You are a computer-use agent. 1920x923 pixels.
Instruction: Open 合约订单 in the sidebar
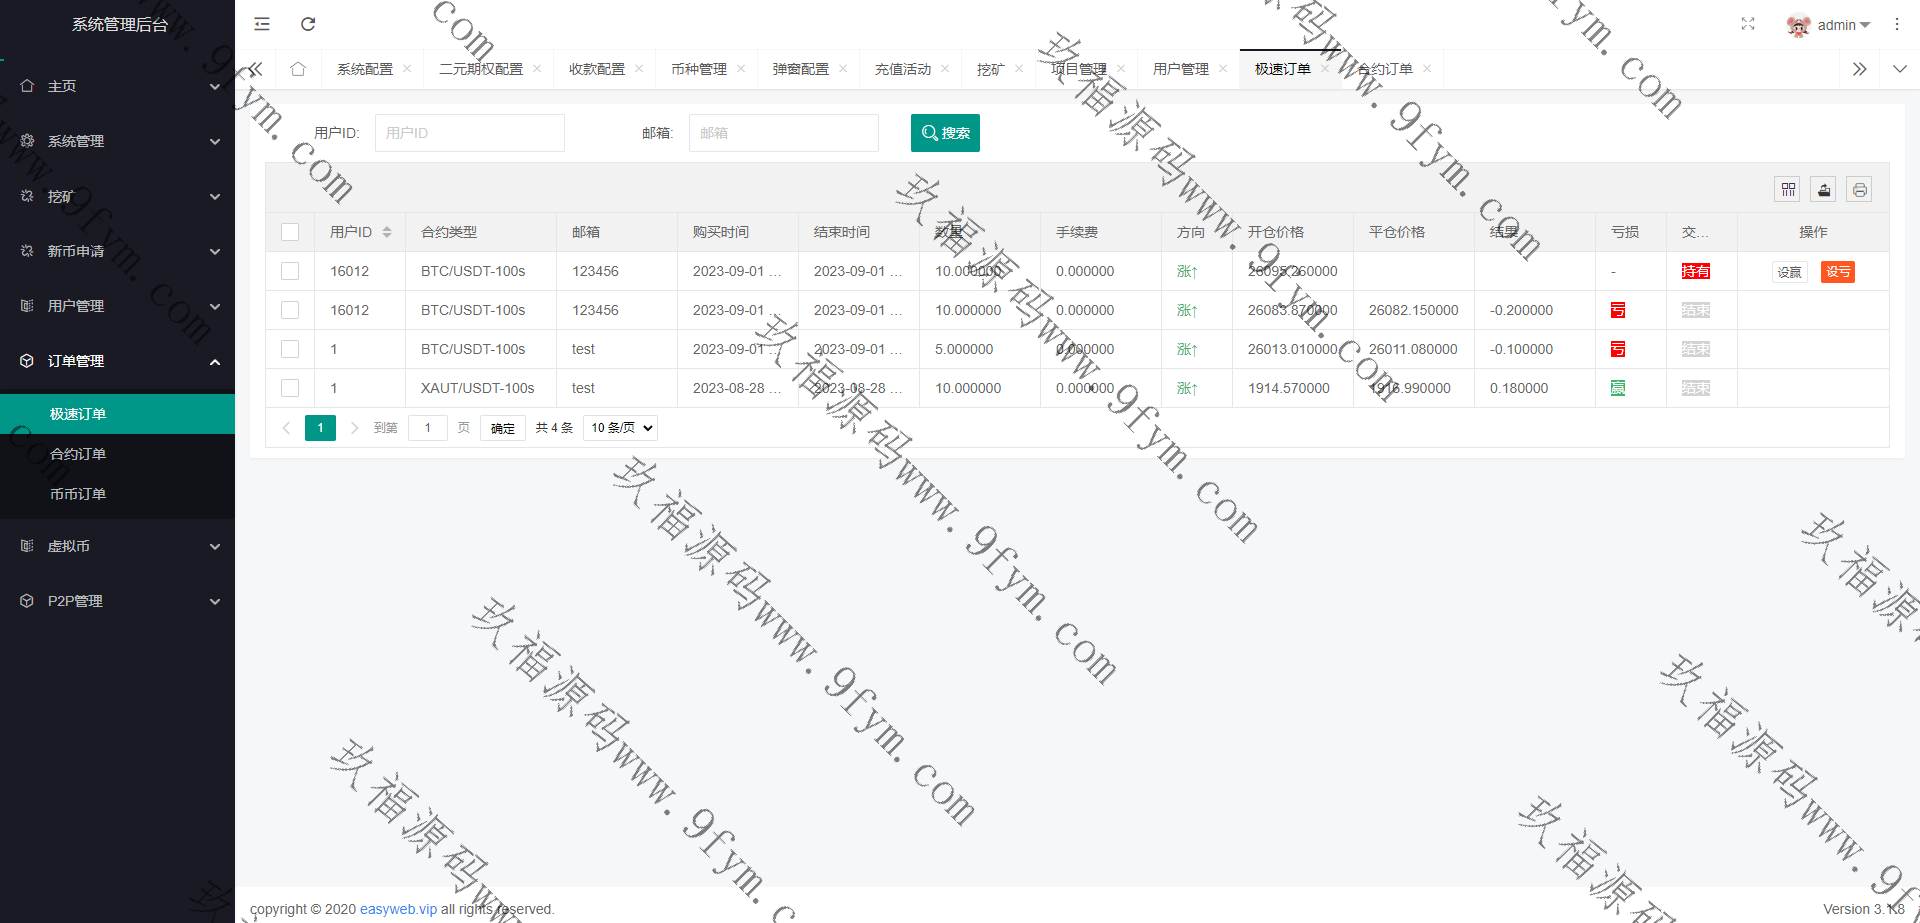pyautogui.click(x=78, y=454)
